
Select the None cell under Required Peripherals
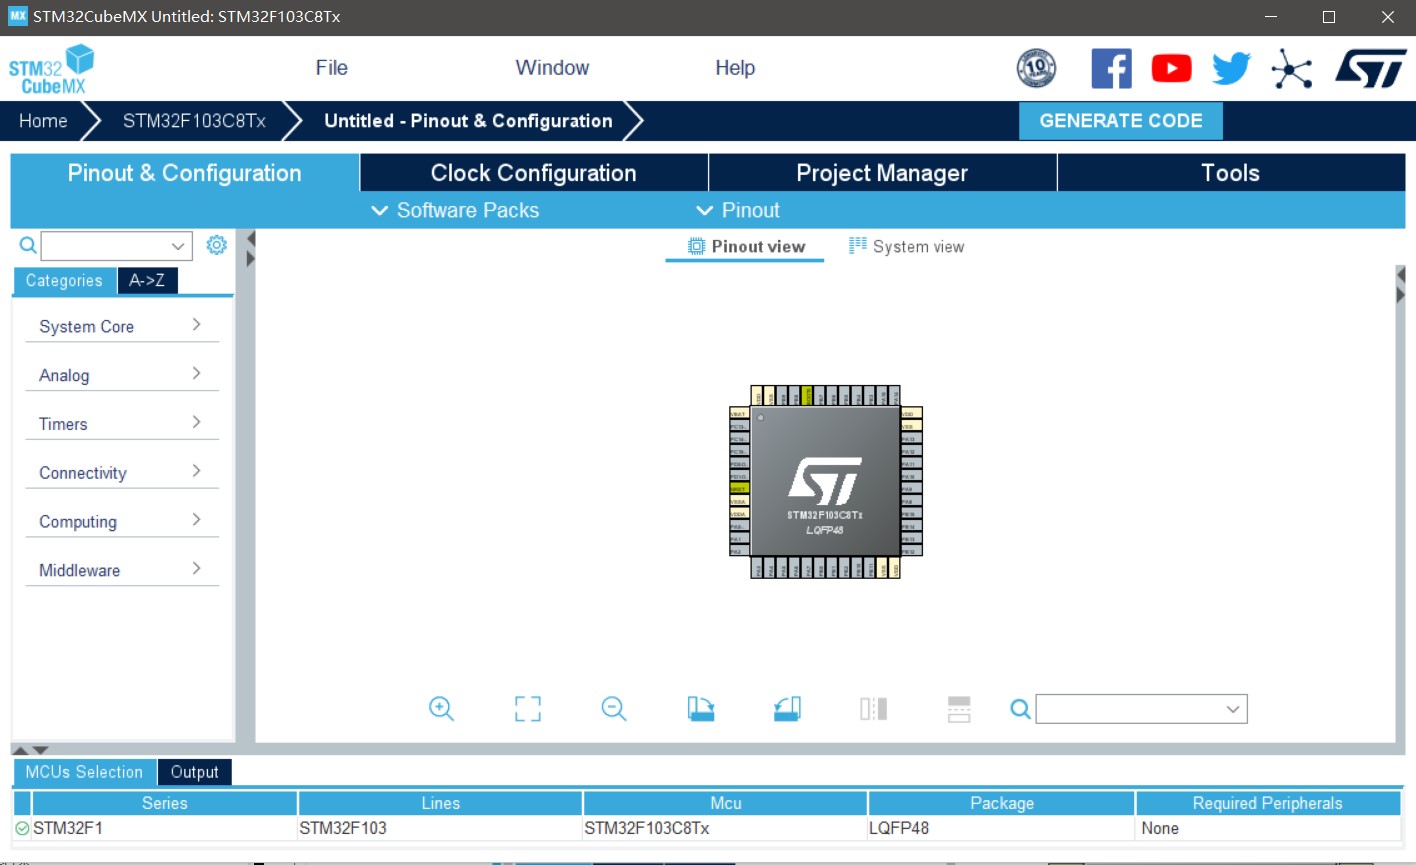click(x=1268, y=828)
